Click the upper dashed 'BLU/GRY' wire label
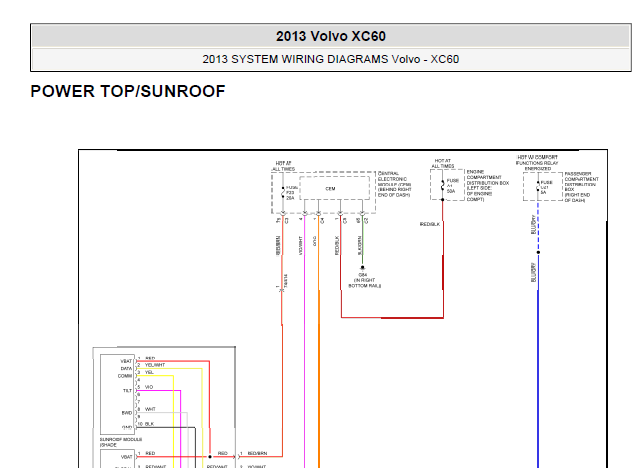Image resolution: width=634 pixels, height=468 pixels. tap(533, 224)
